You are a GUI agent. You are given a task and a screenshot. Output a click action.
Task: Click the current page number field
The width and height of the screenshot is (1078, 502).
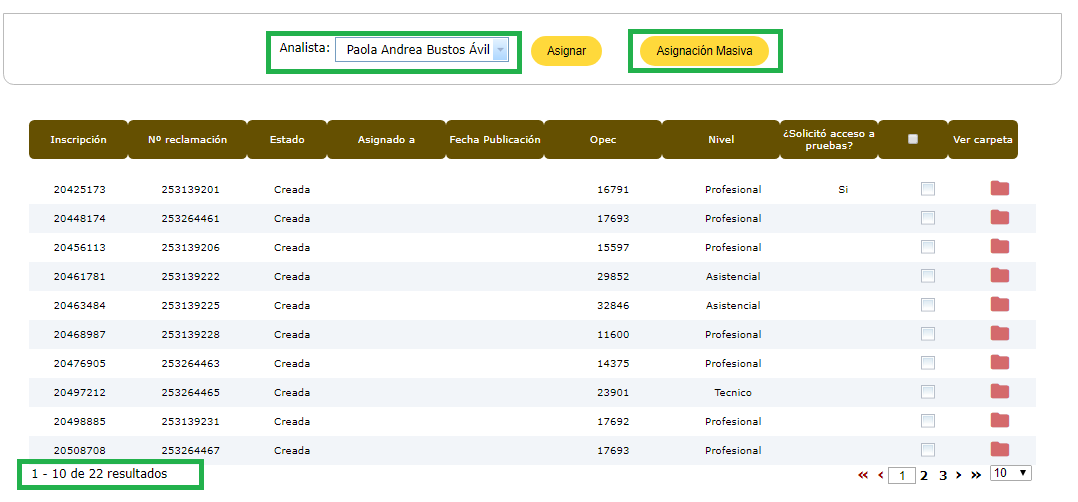coord(901,476)
